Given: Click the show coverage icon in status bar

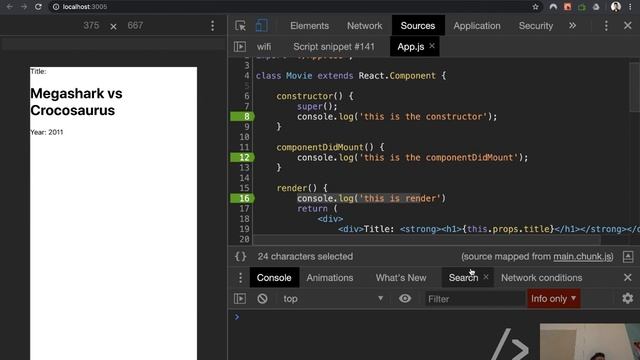Looking at the screenshot, I should tap(628, 256).
